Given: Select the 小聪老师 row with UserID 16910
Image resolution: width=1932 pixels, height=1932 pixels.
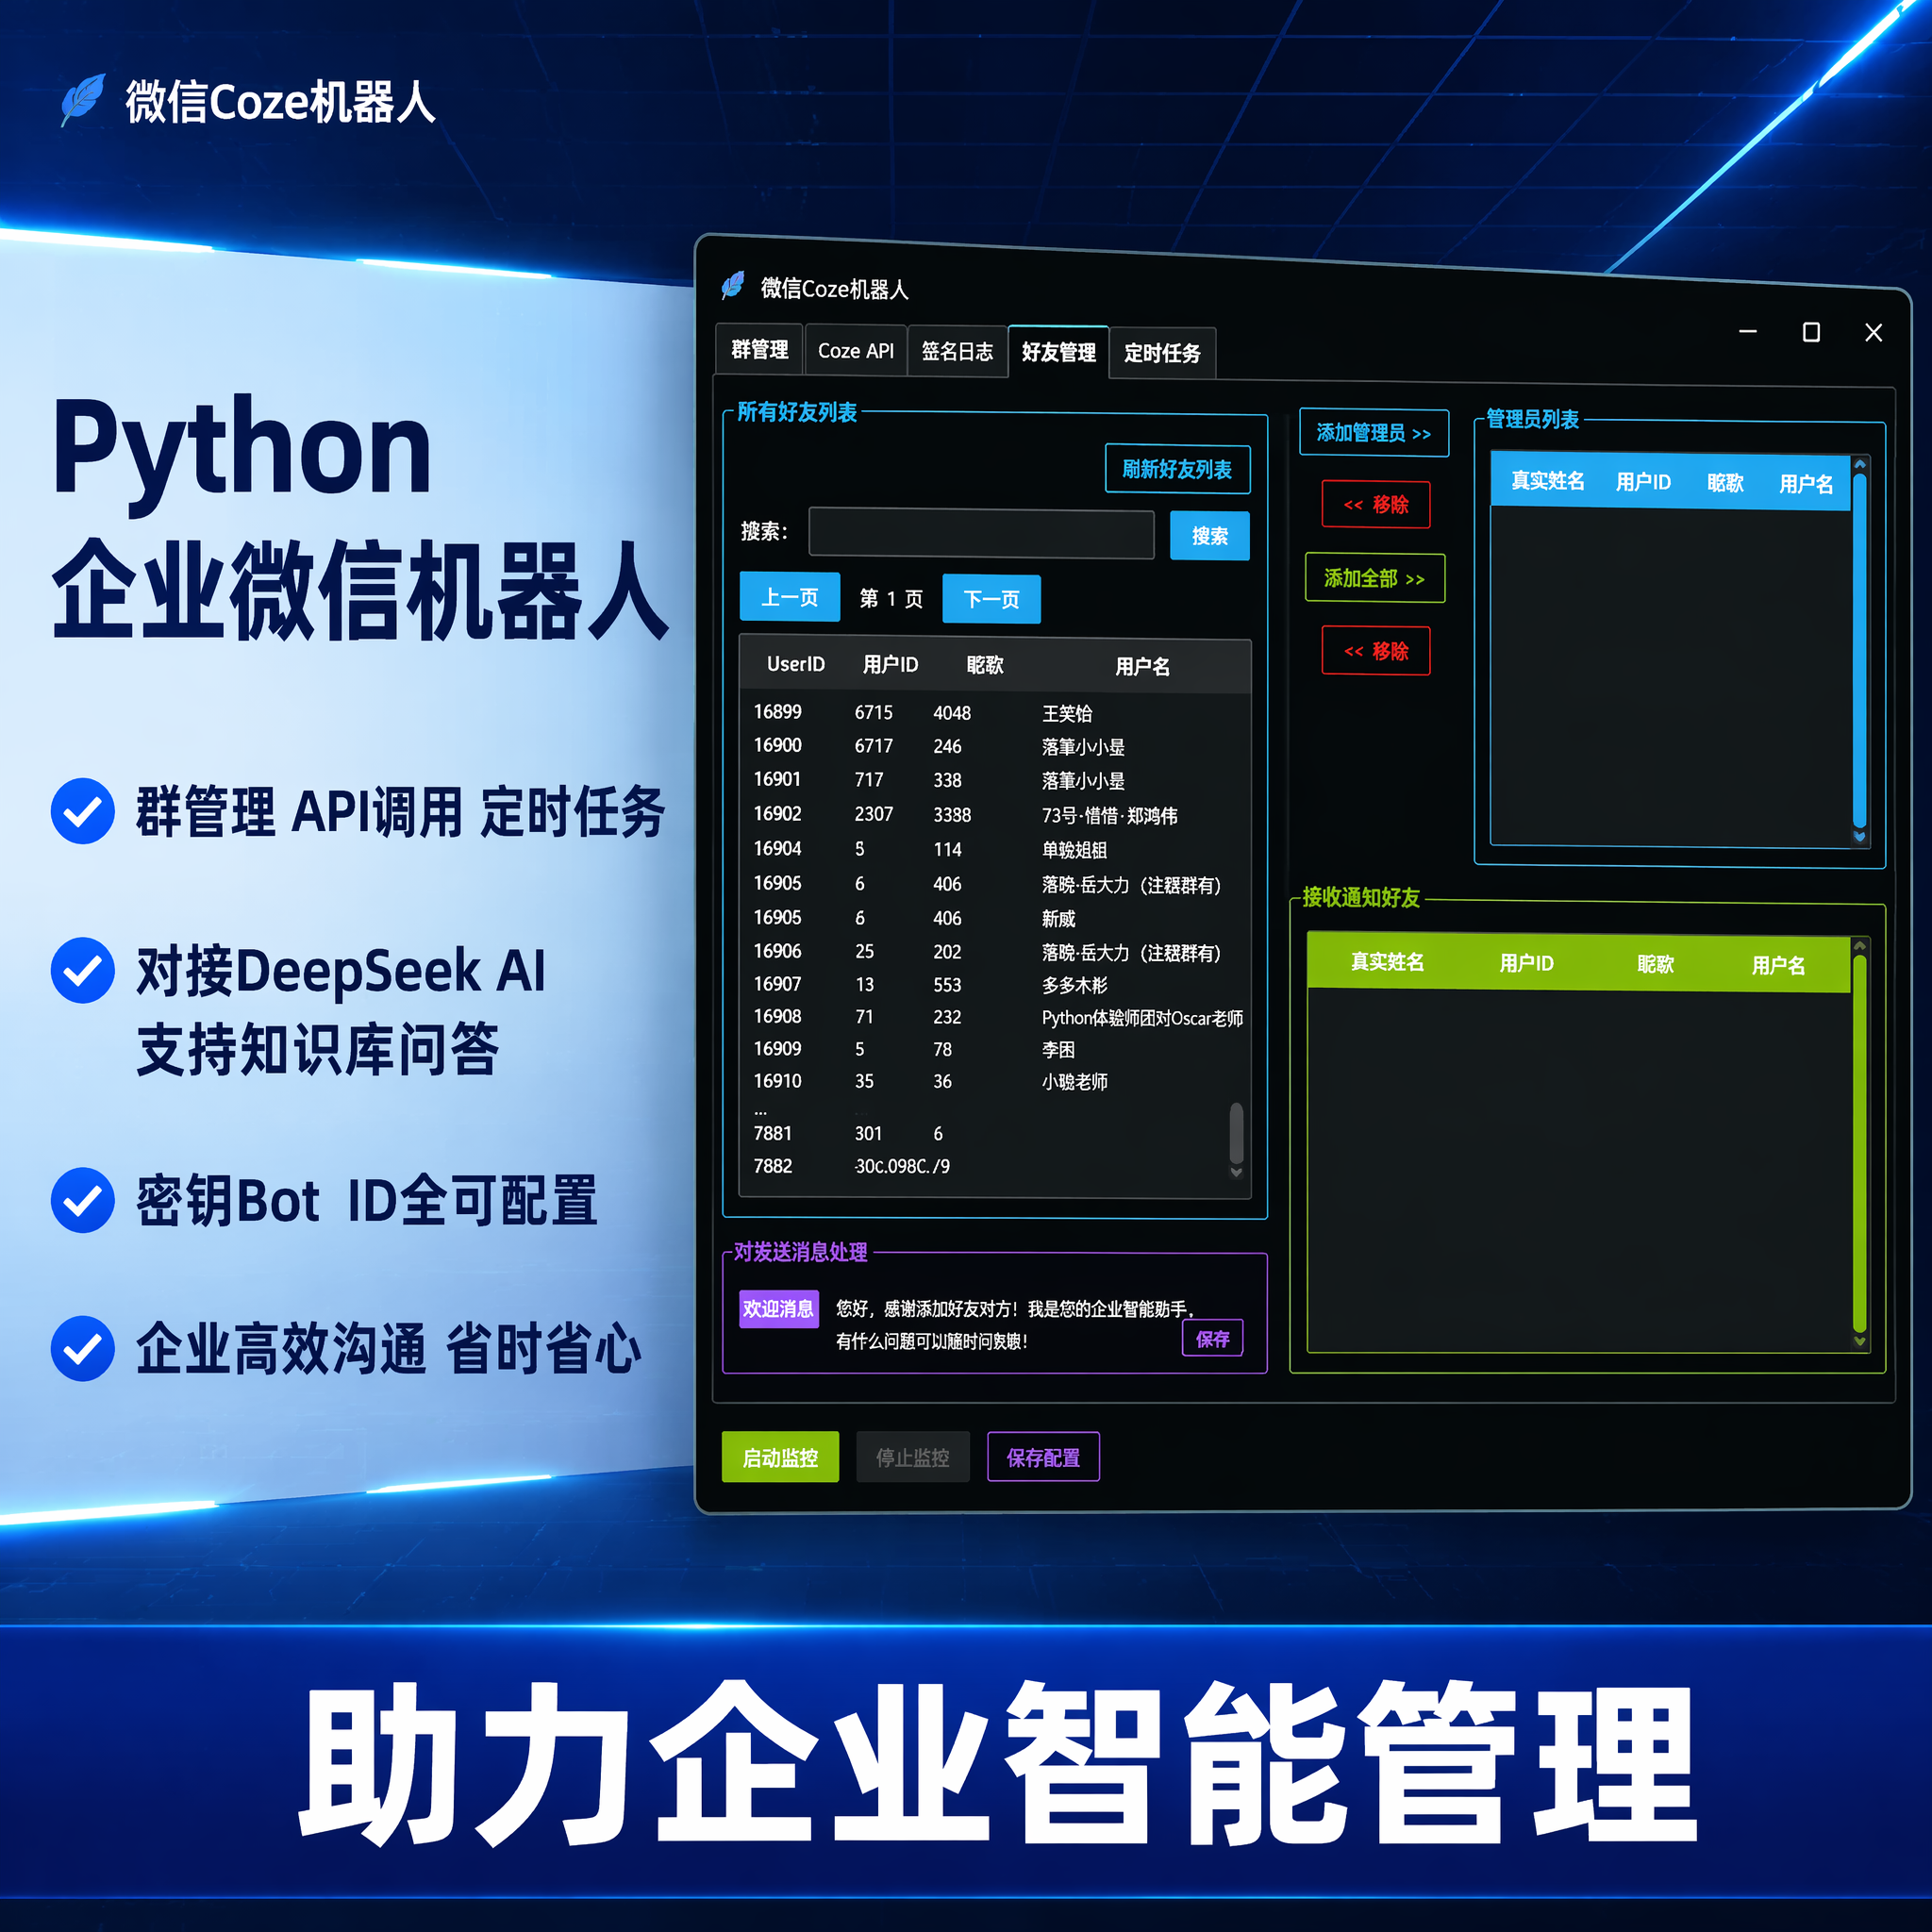Looking at the screenshot, I should coord(995,1081).
